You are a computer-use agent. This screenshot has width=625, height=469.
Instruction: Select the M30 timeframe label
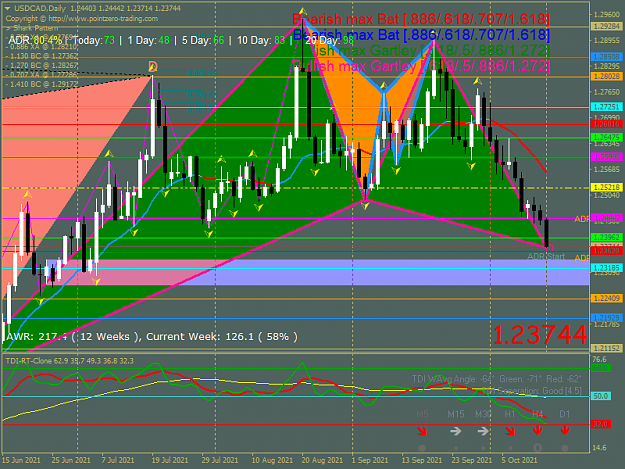tap(483, 414)
